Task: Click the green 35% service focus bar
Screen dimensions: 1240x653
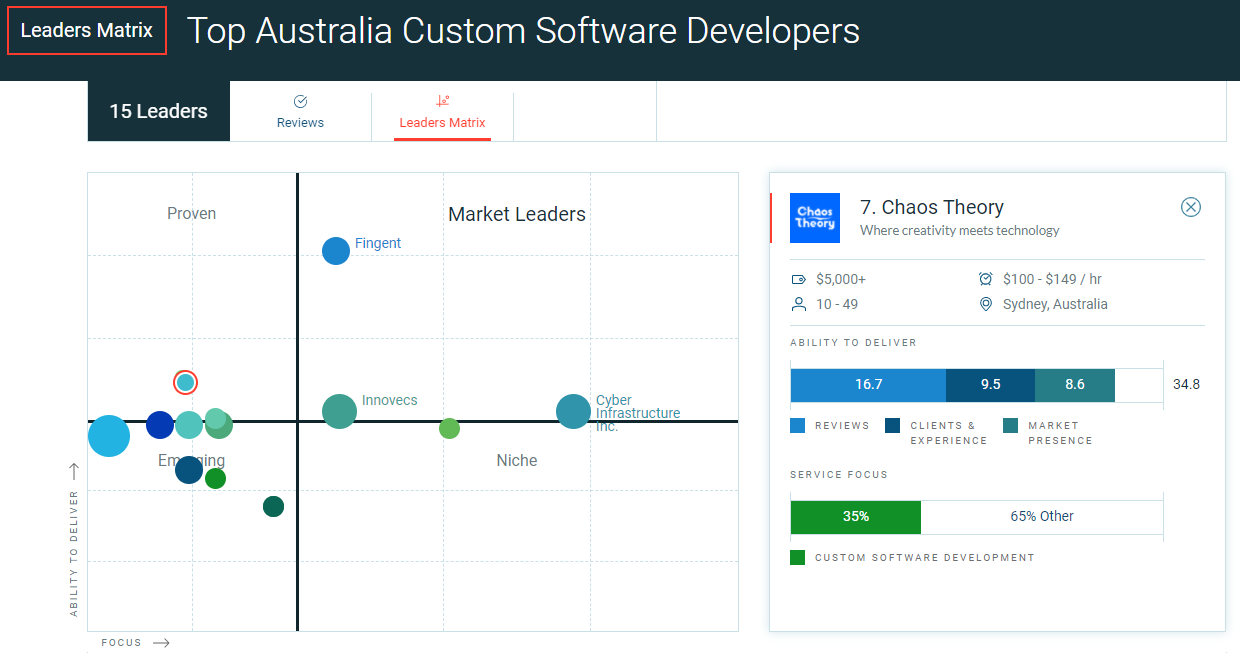Action: pyautogui.click(x=855, y=517)
